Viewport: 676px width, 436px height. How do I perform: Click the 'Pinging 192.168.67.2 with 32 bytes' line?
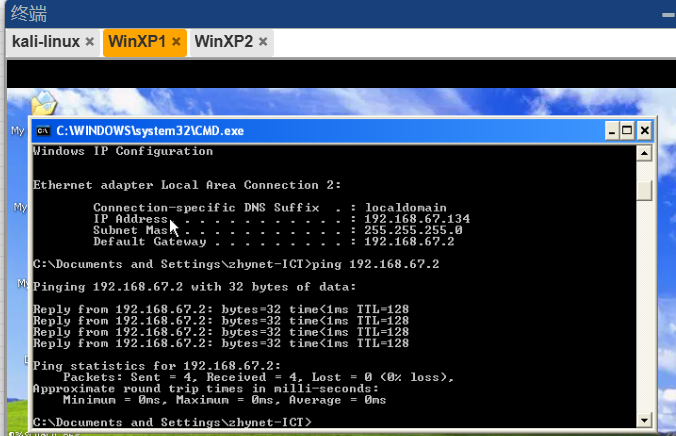(x=194, y=287)
